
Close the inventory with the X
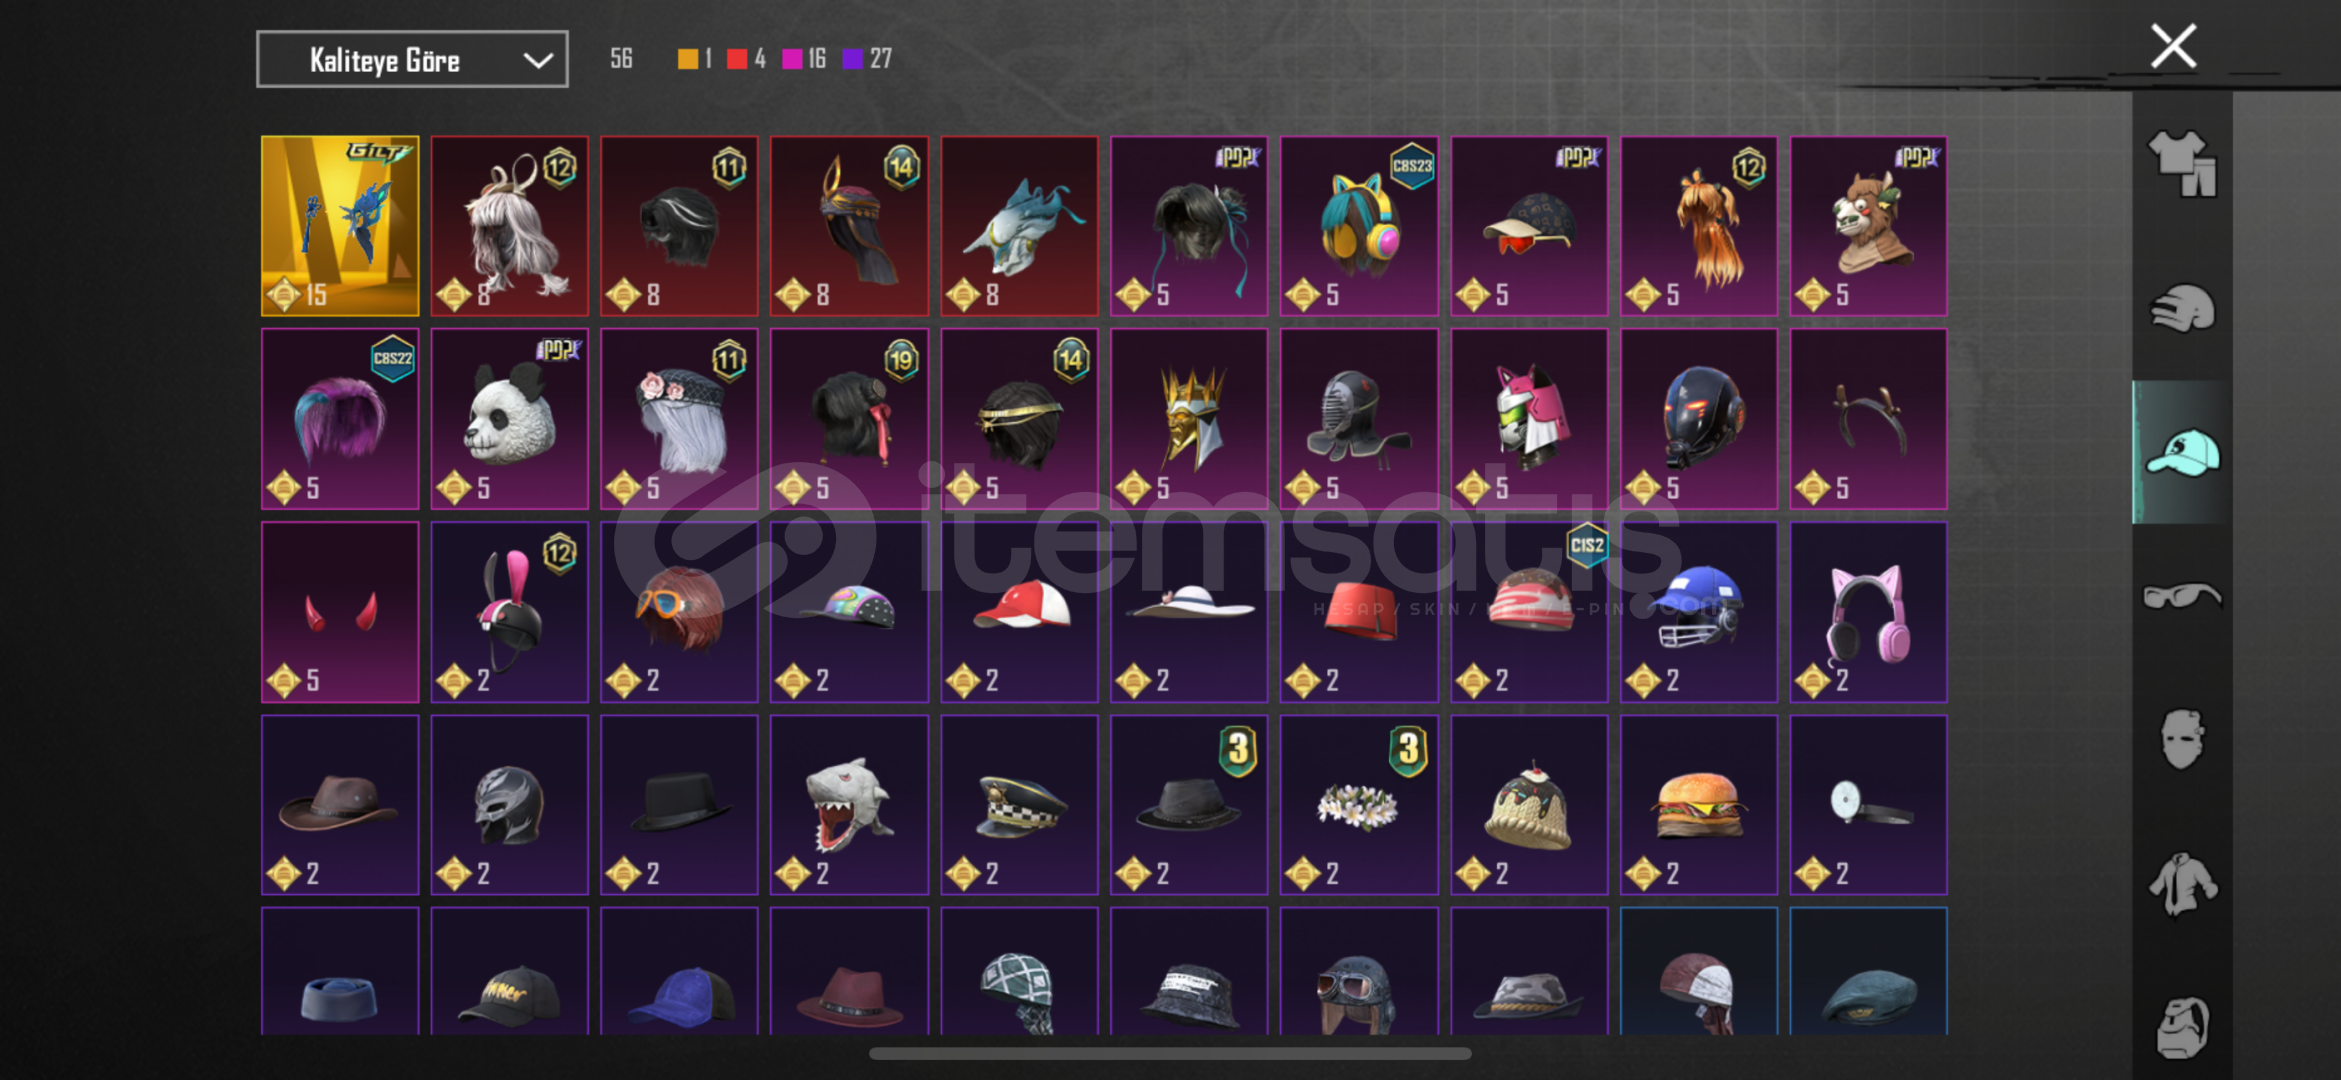click(2173, 46)
